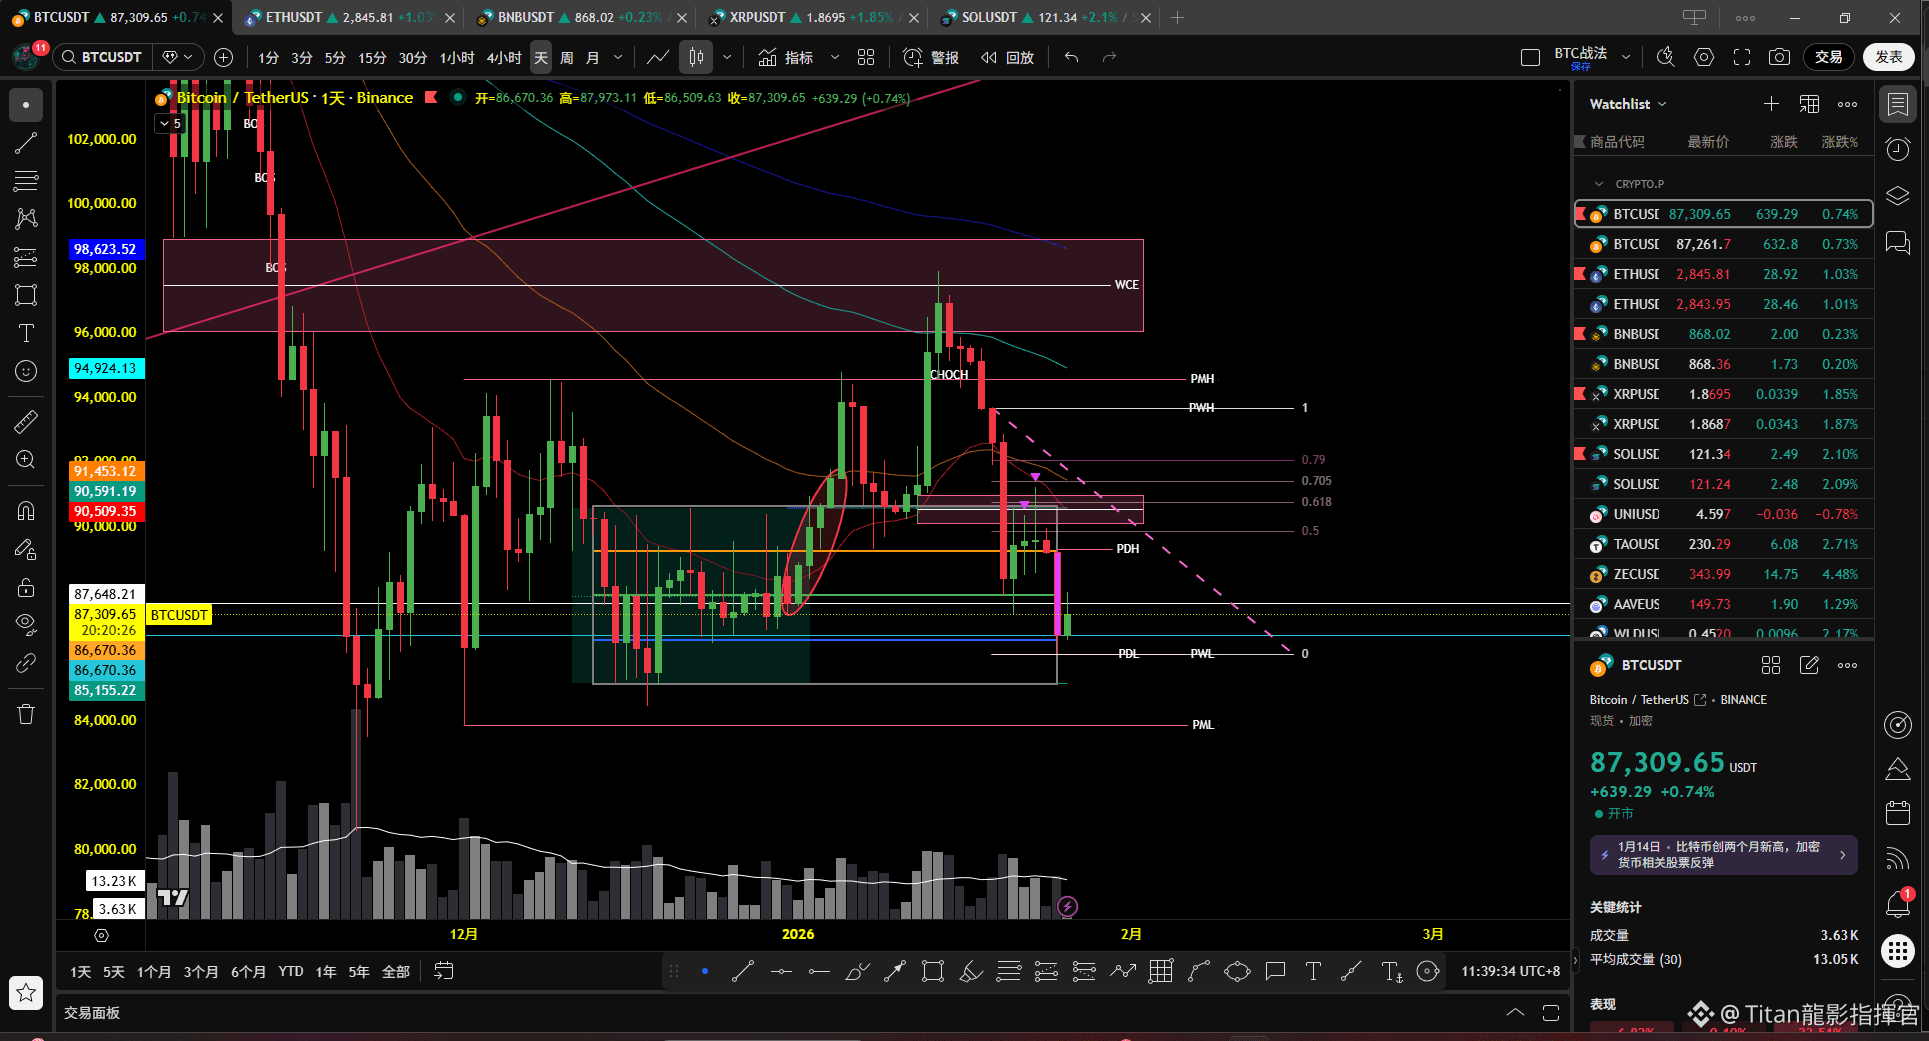Screen dimensions: 1929x1041
Task: Toggle magnet mode for drawings
Action: (26, 511)
